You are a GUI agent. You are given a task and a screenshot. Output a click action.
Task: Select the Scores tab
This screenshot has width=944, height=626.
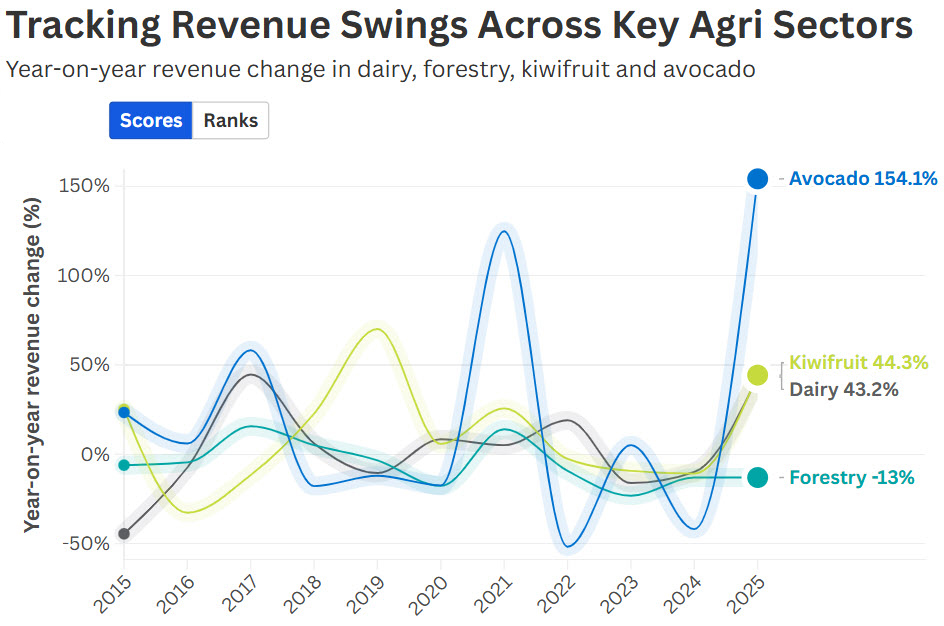150,120
